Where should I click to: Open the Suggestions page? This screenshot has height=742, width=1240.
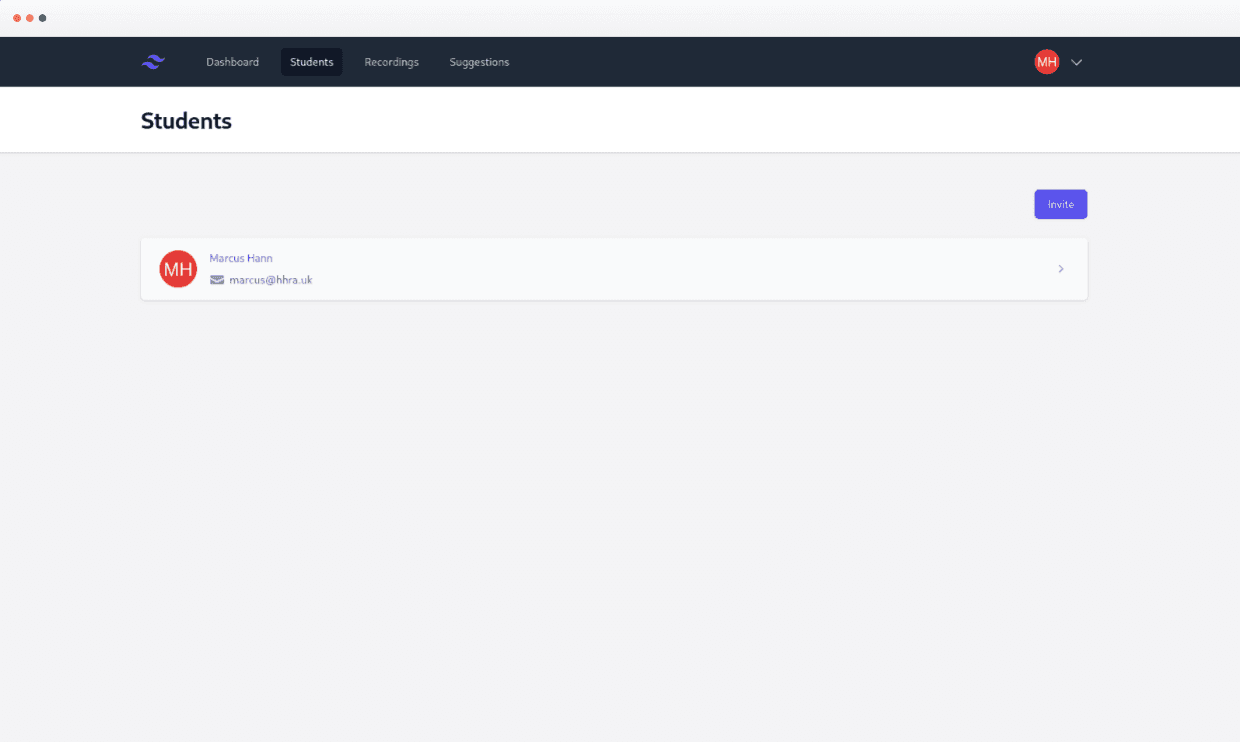479,62
